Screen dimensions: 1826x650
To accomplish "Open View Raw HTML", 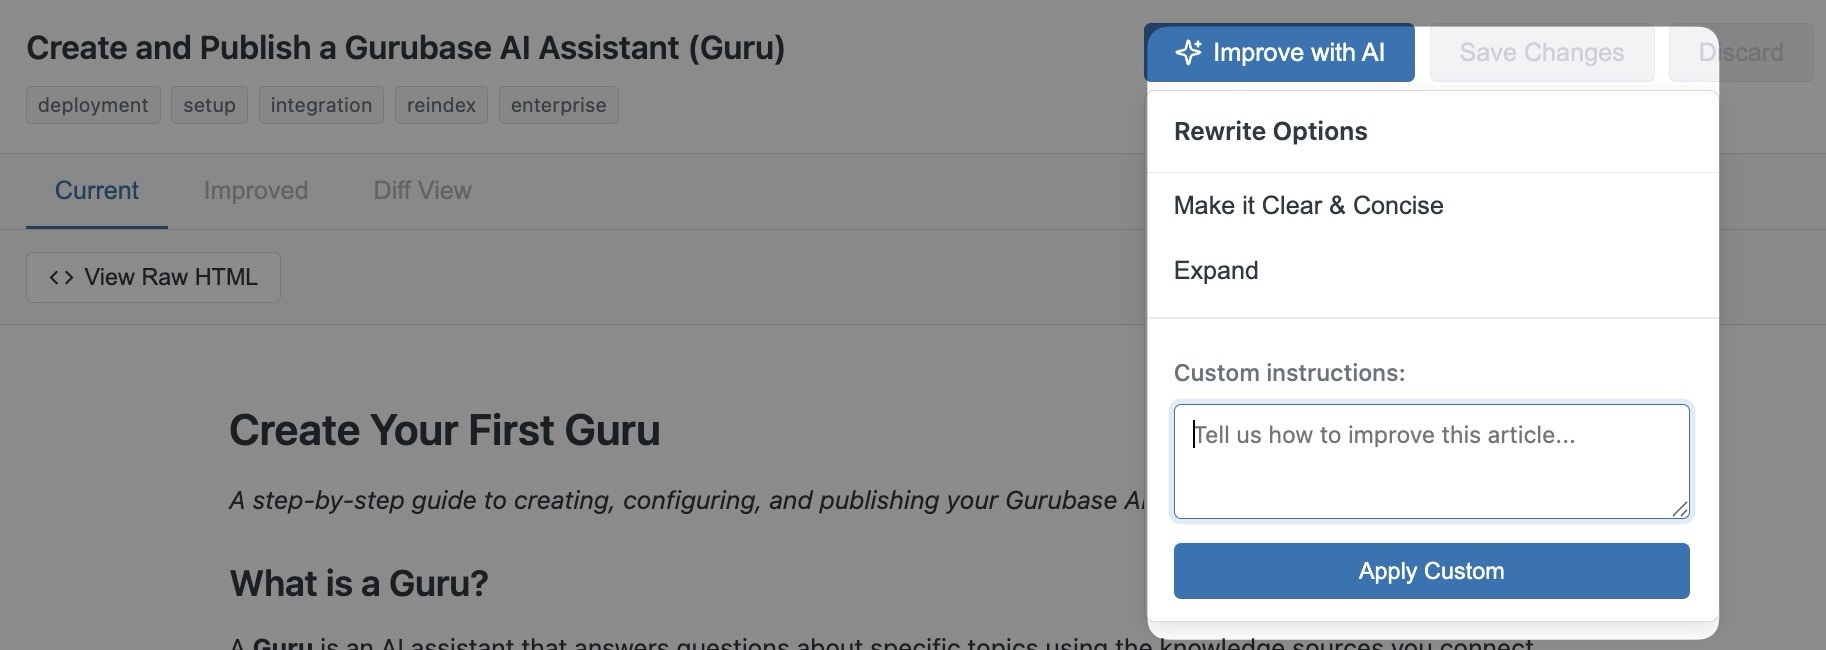I will click(x=153, y=277).
